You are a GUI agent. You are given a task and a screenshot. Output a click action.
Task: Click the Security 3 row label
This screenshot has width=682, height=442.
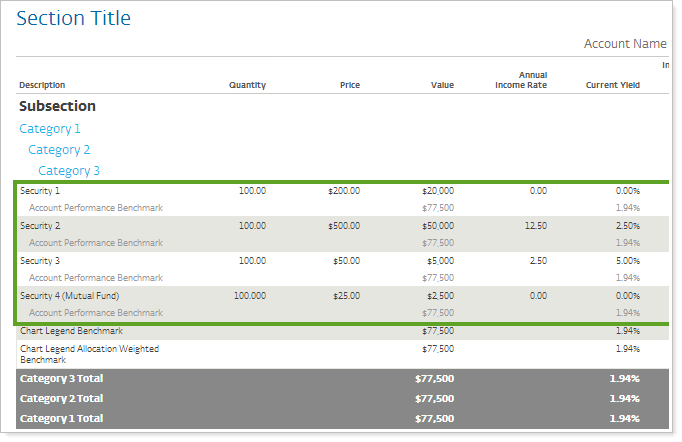tap(40, 261)
